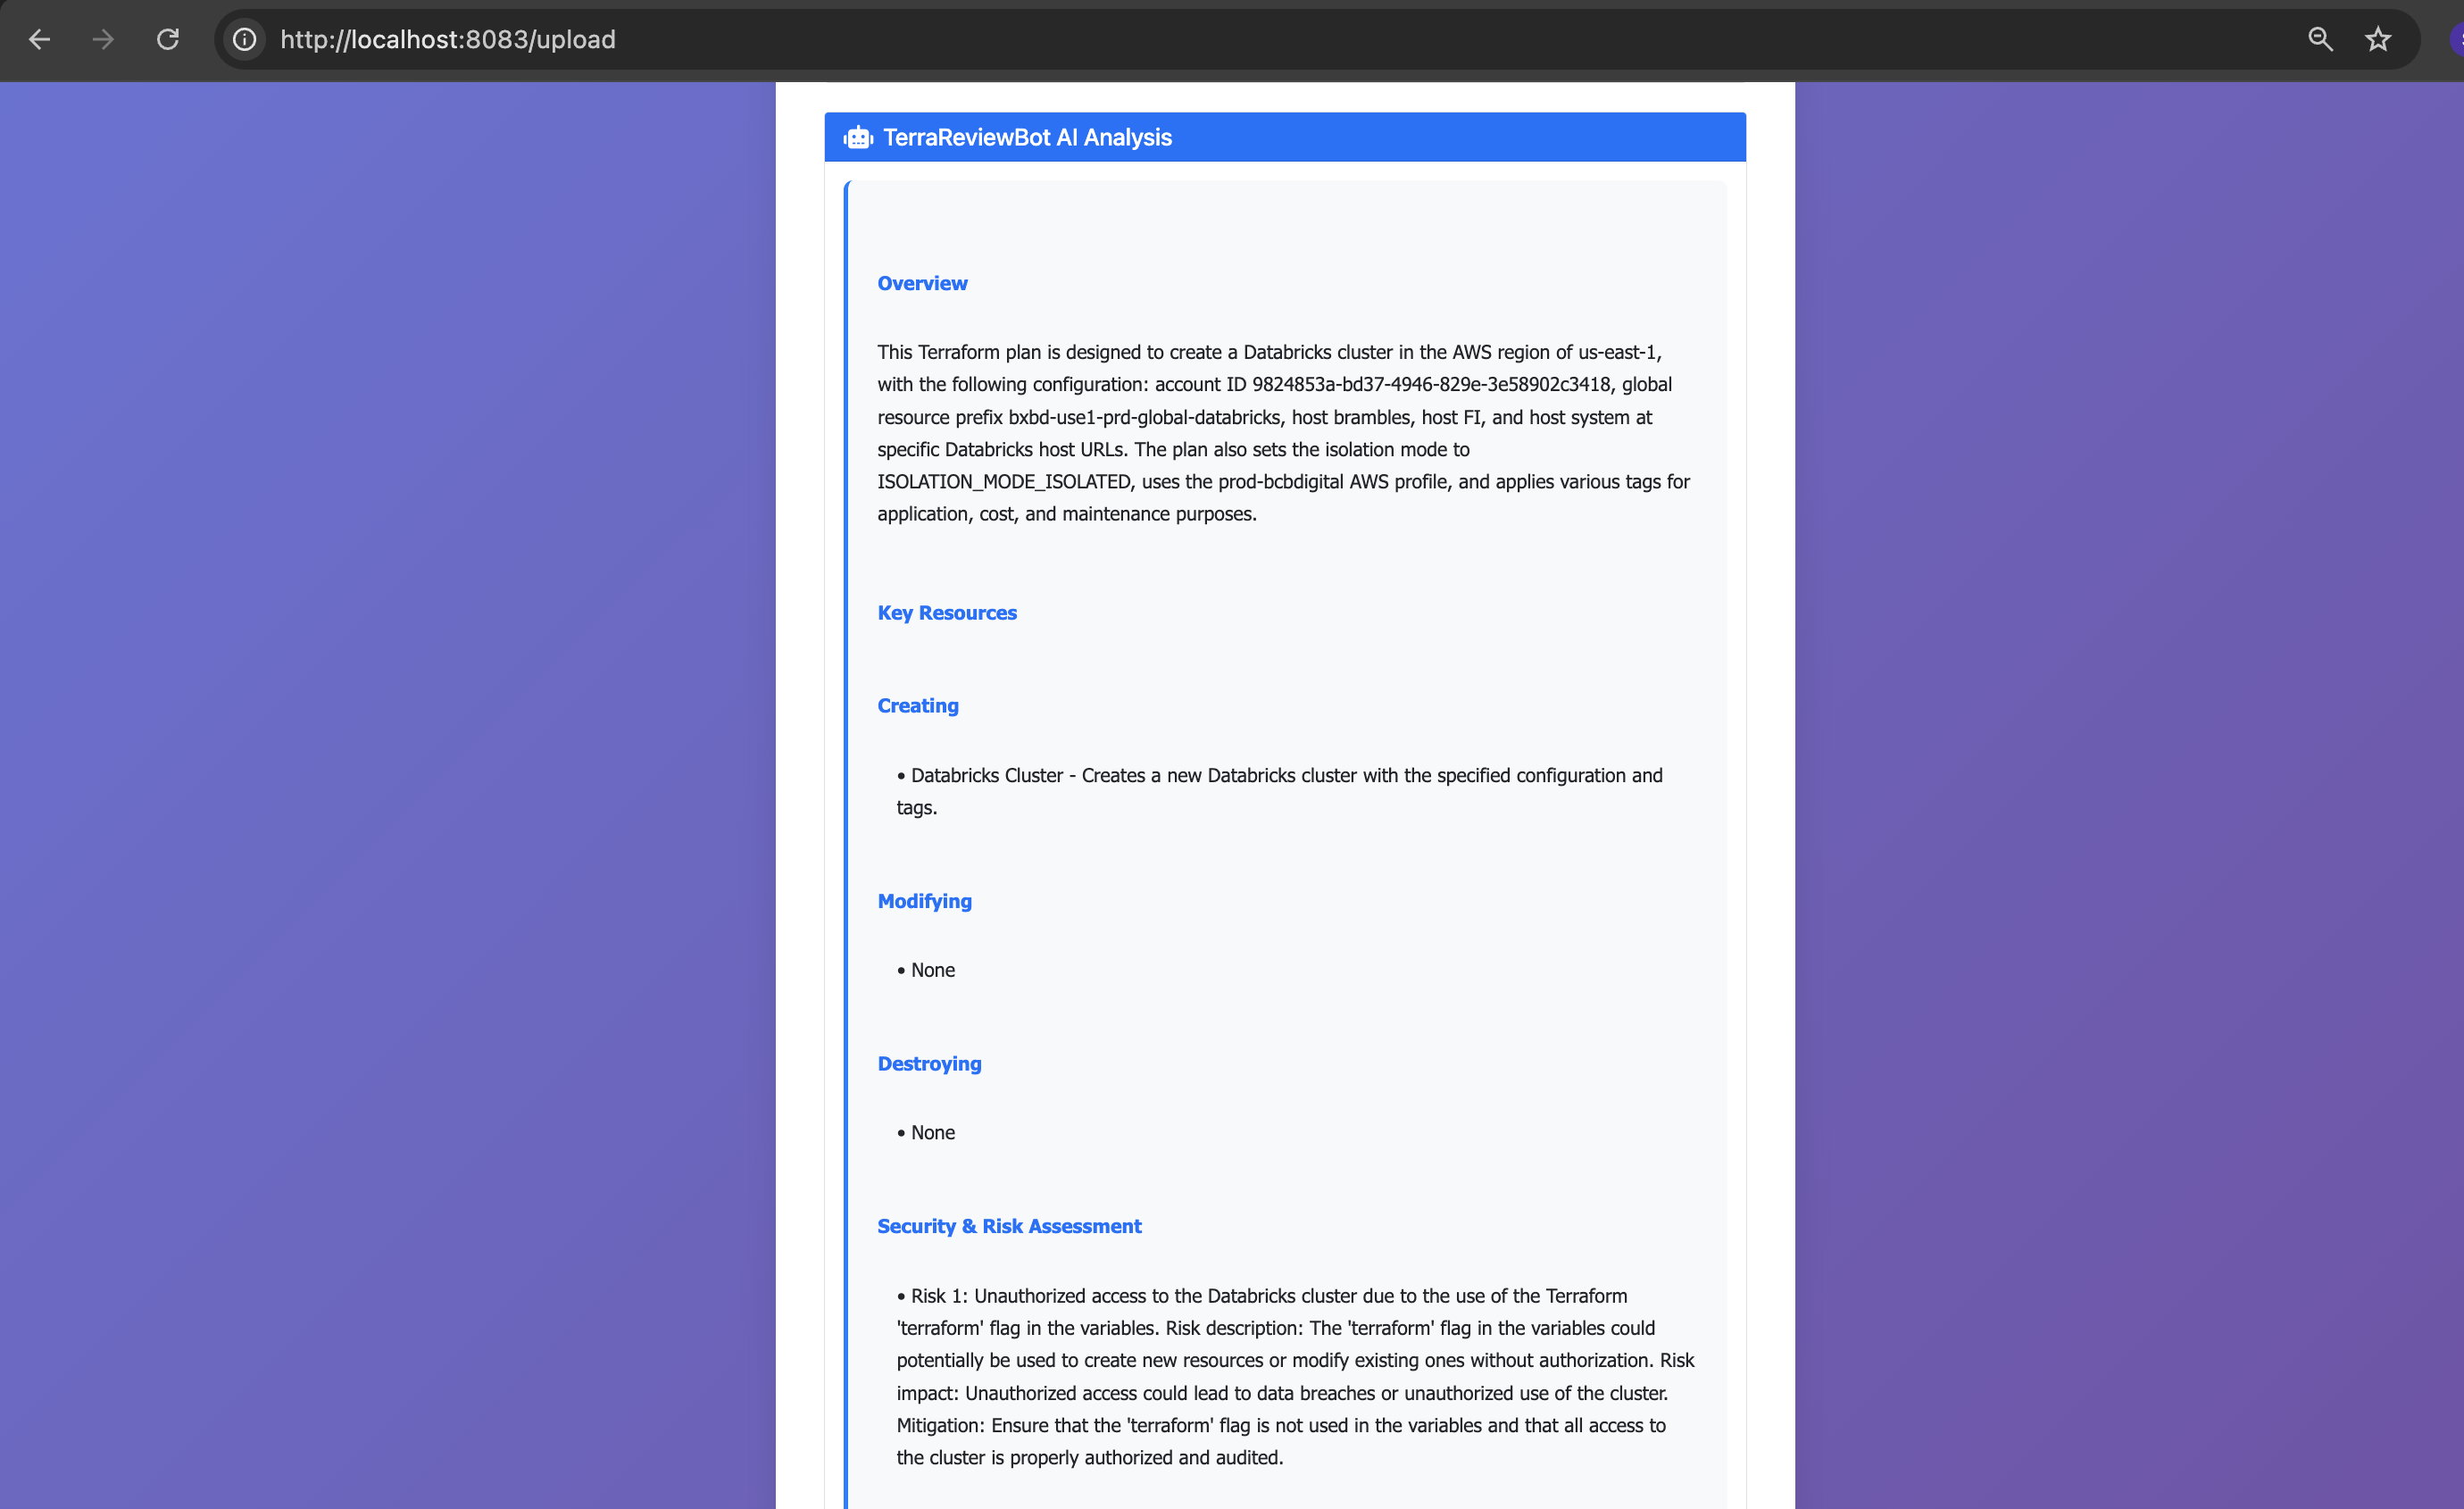
Task: Click the profile avatar at the toolbar edge
Action: (2456, 39)
